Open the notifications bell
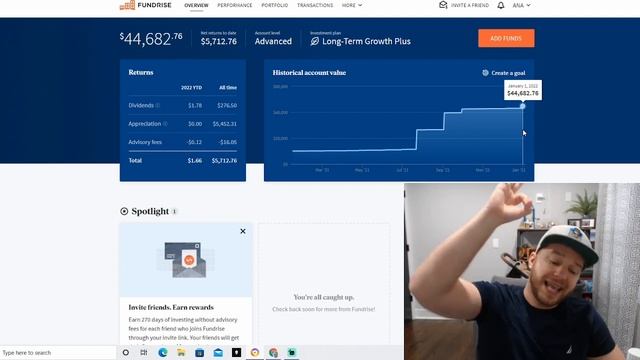Viewport: 640px width, 360px height. click(x=501, y=5)
